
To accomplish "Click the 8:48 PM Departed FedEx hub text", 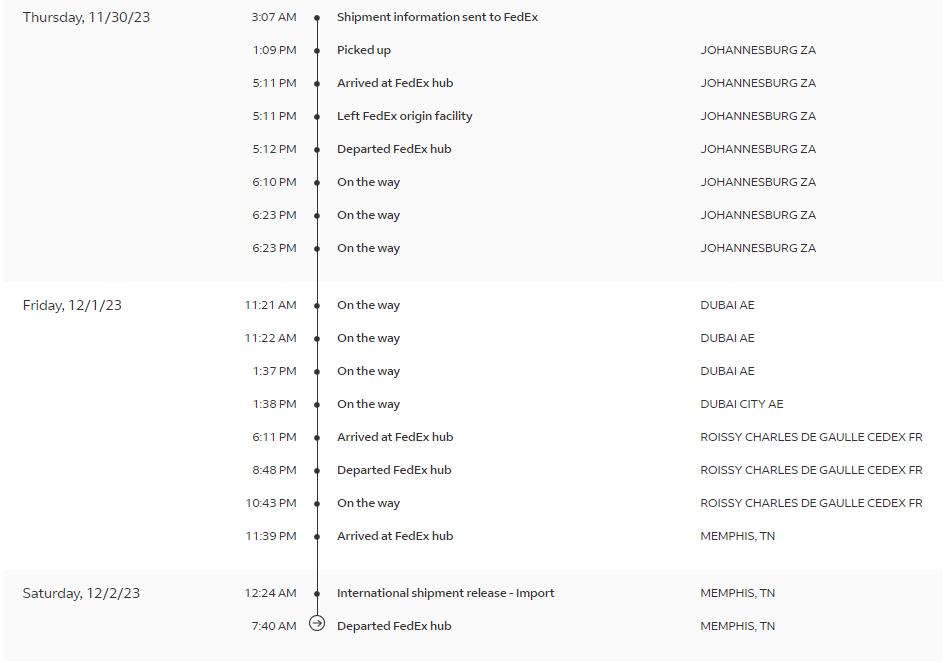I will tap(394, 471).
